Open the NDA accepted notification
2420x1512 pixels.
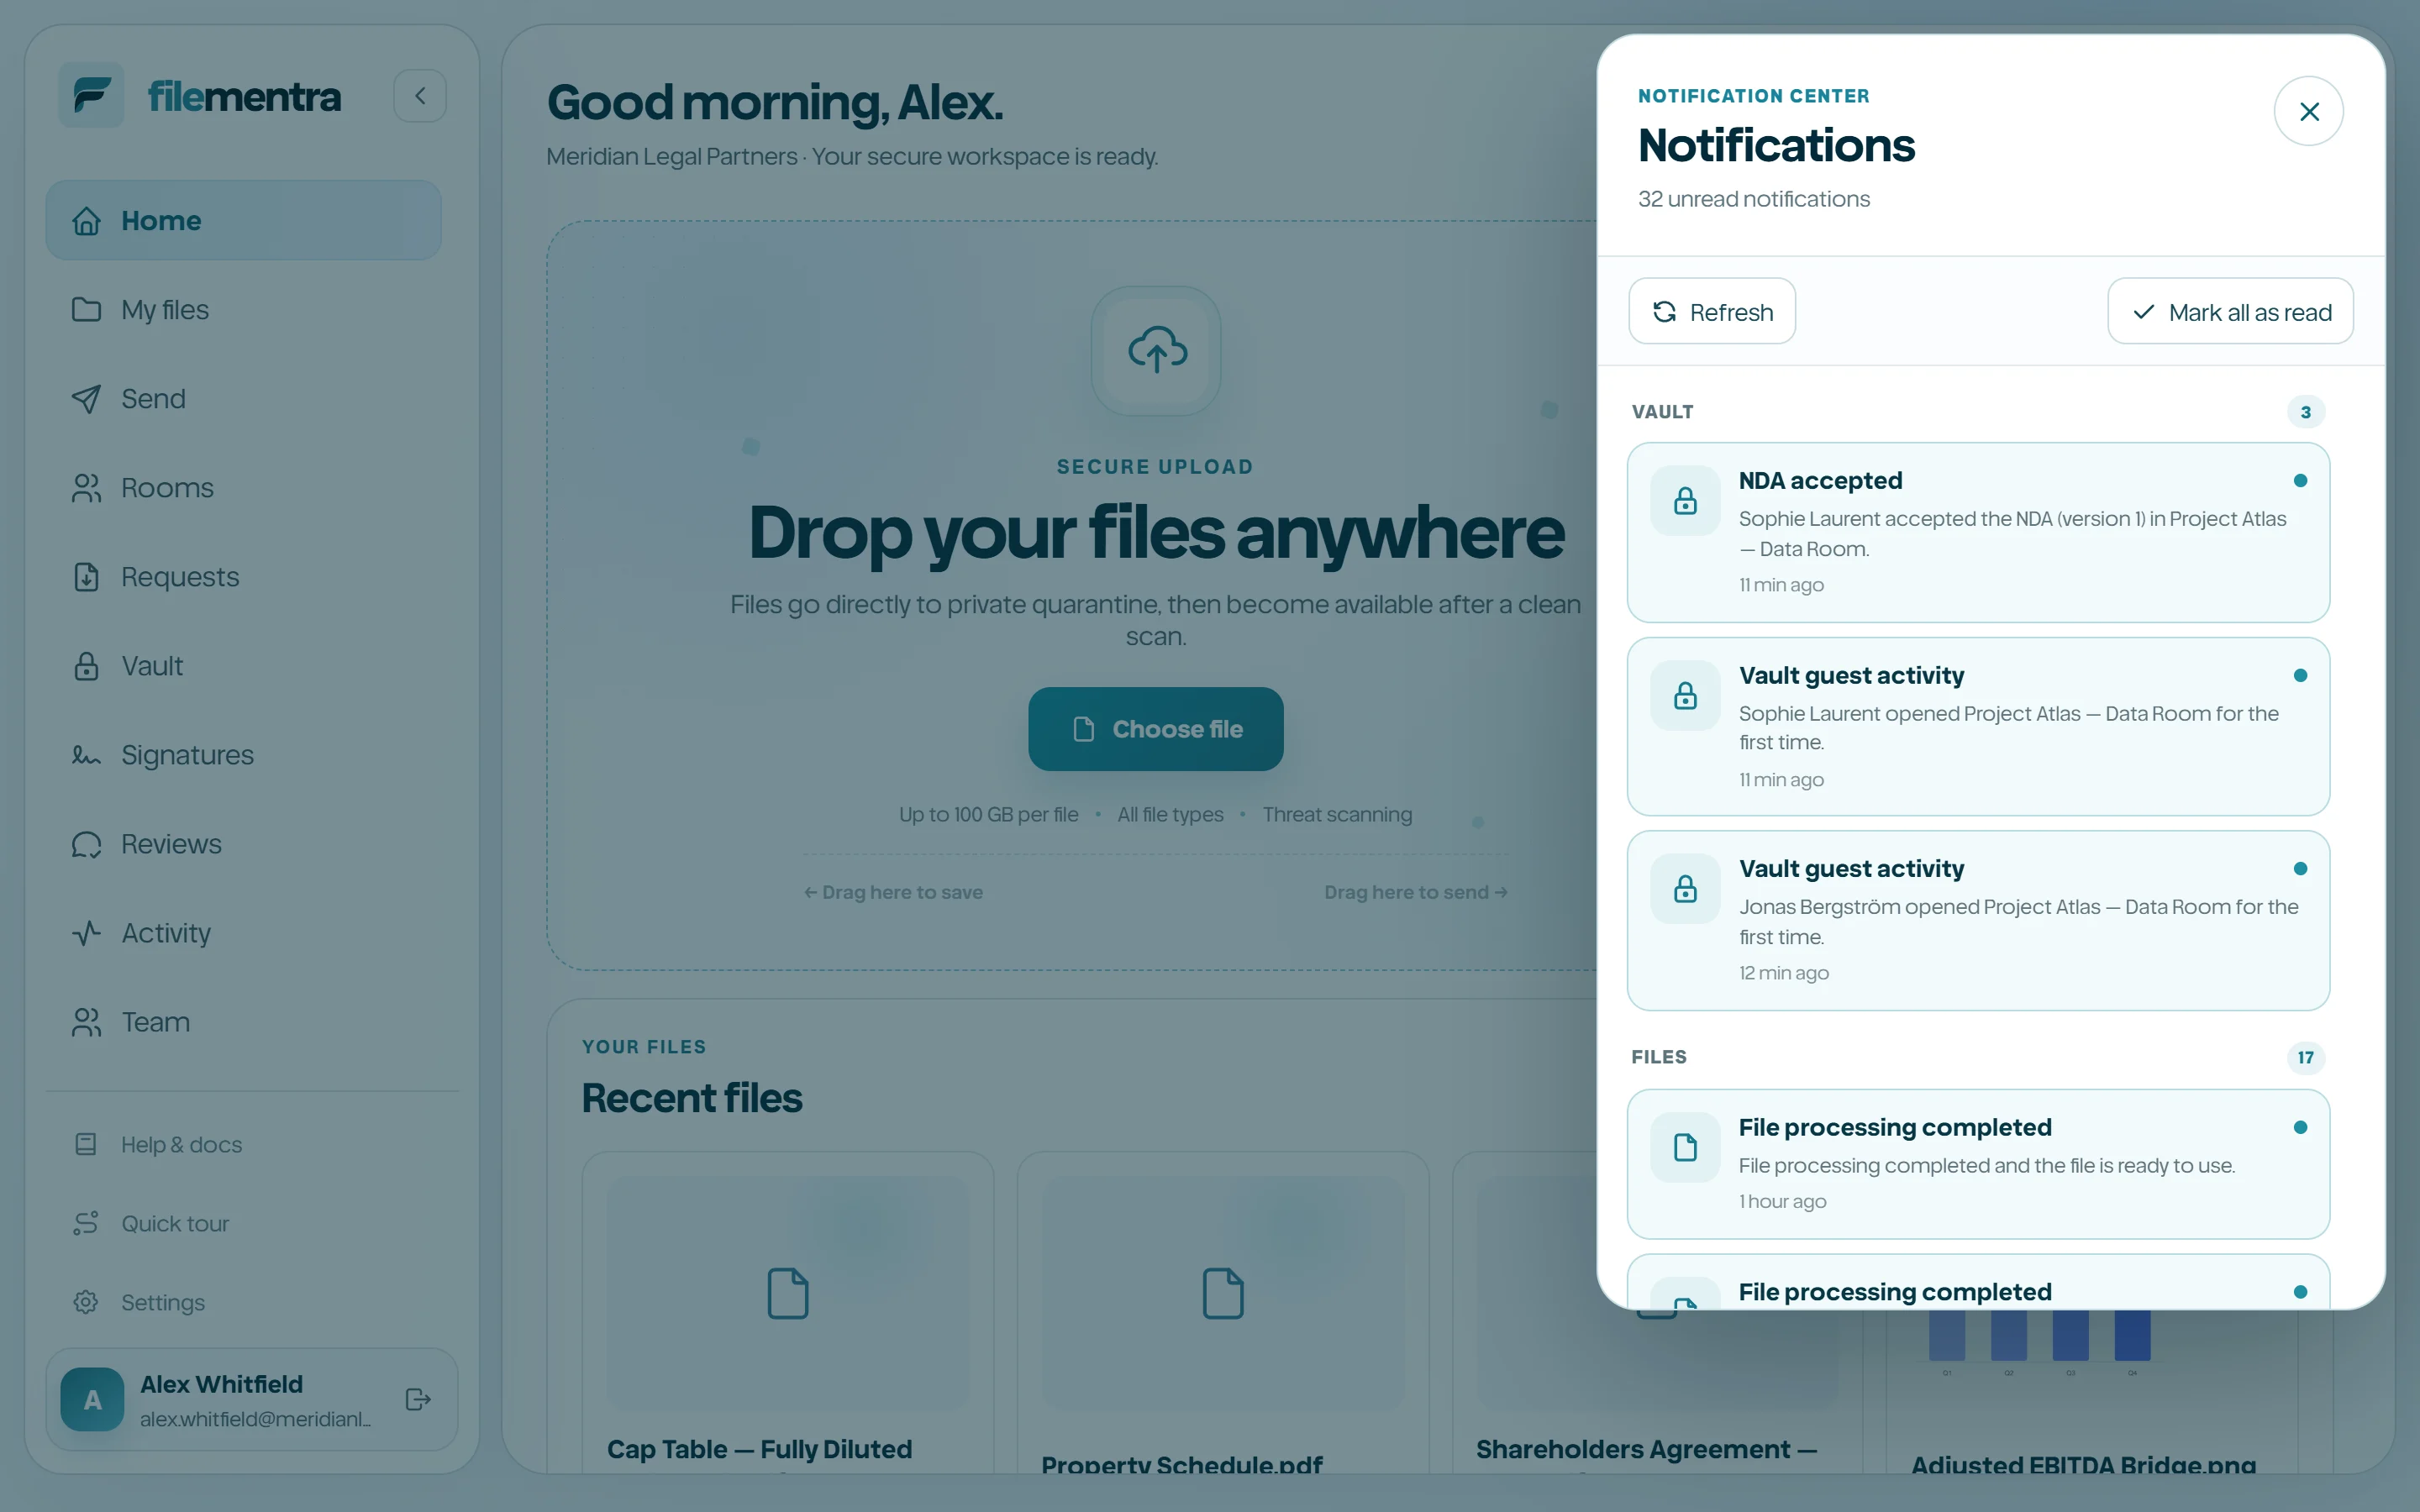pos(1978,532)
